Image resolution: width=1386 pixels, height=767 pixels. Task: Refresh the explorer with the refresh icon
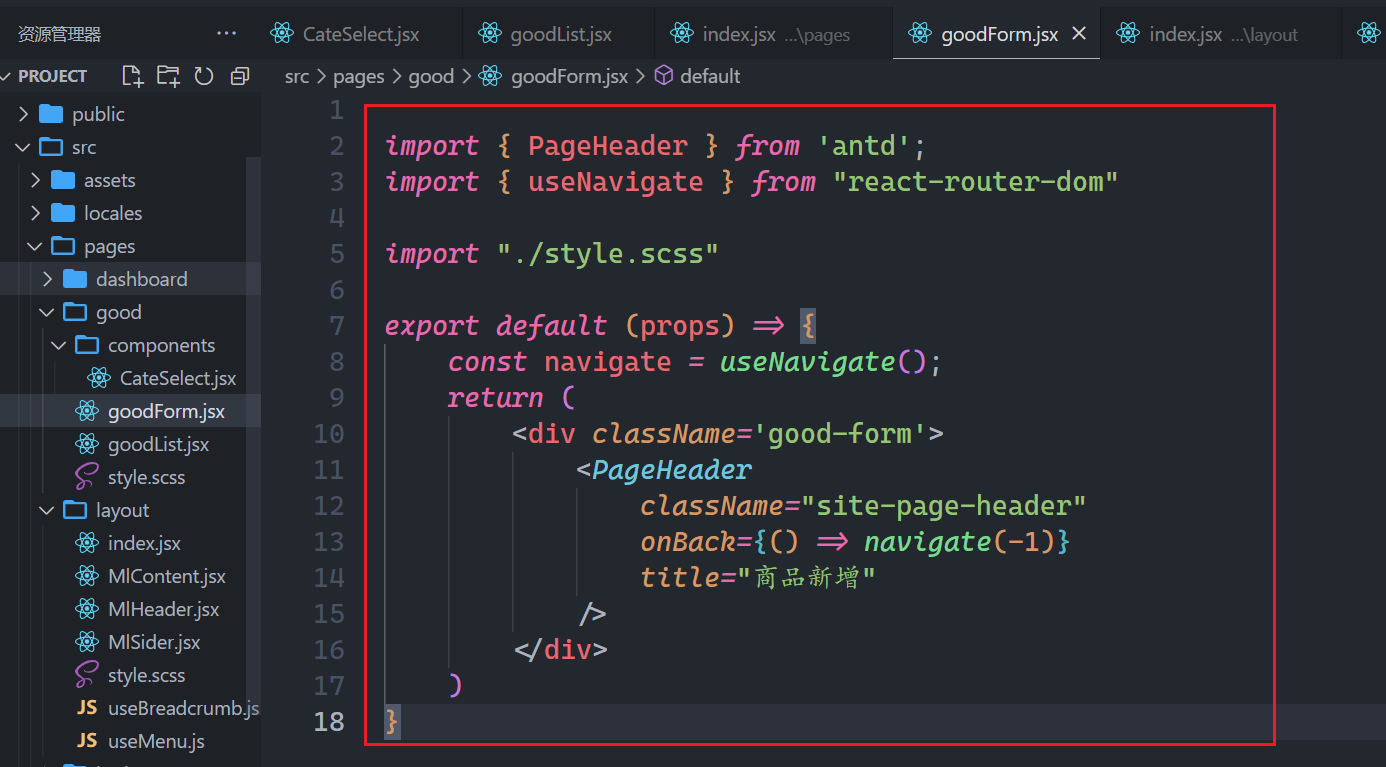[204, 76]
